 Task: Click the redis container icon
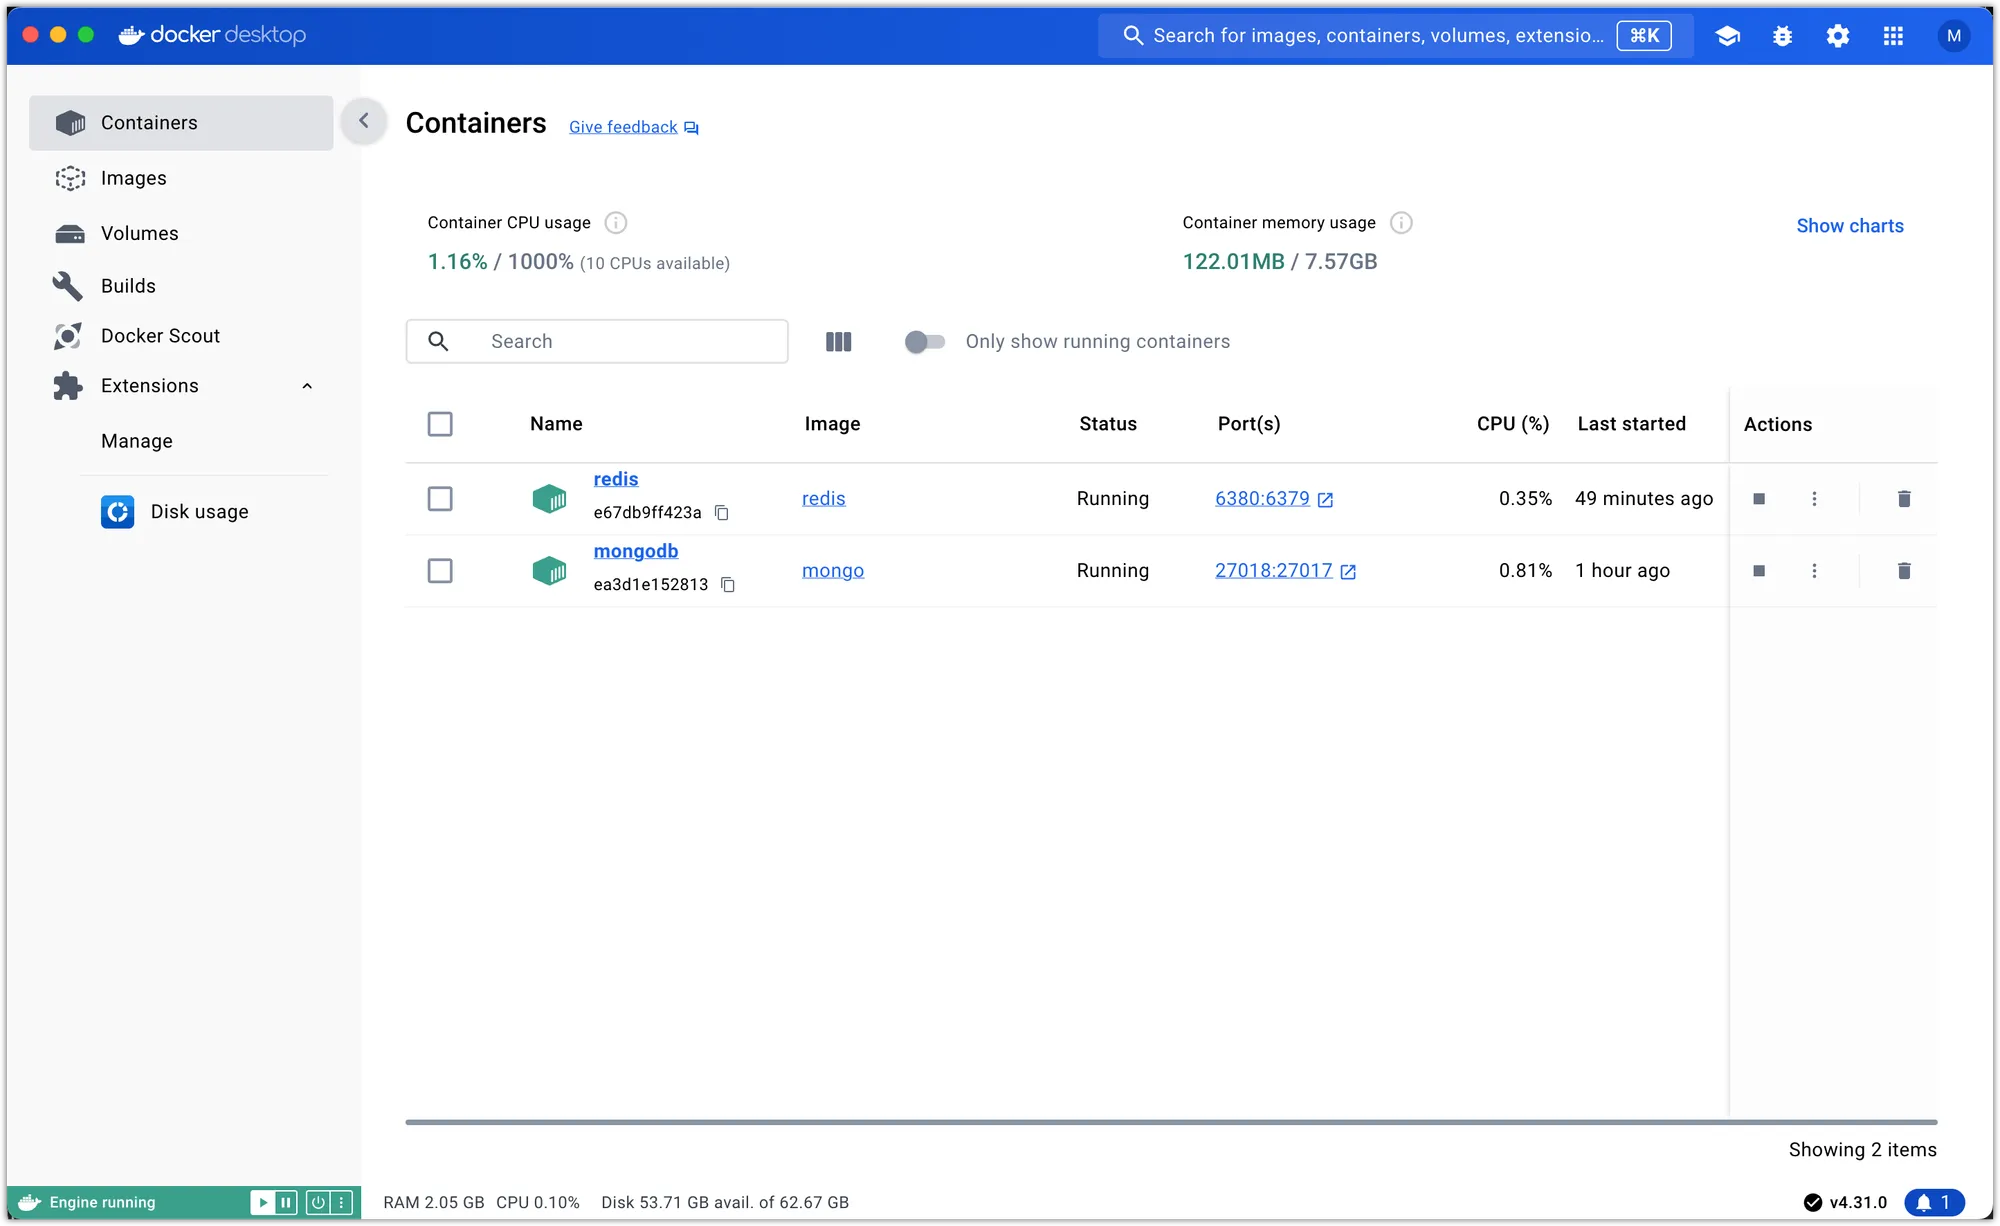549,499
